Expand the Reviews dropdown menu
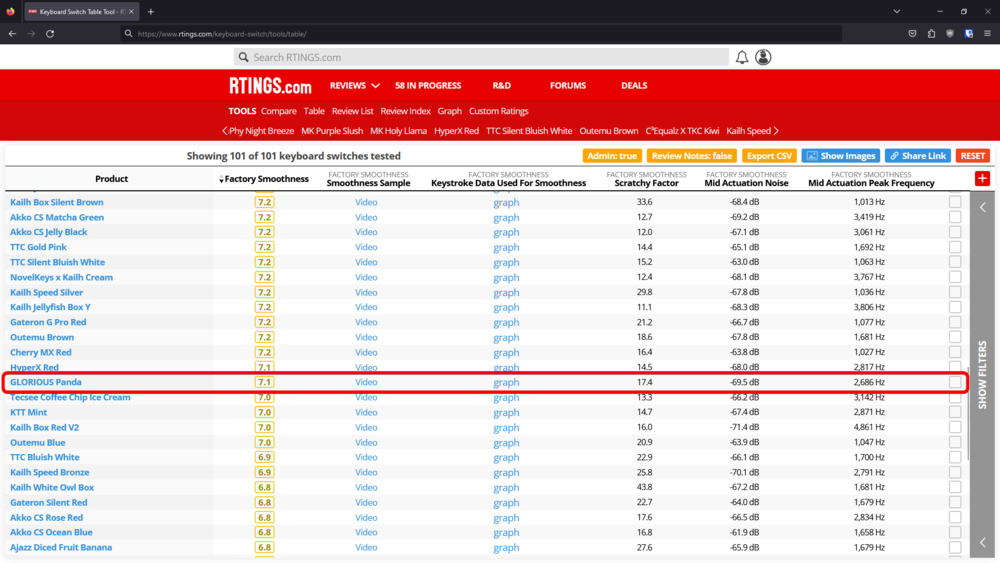1000x563 pixels. point(355,86)
